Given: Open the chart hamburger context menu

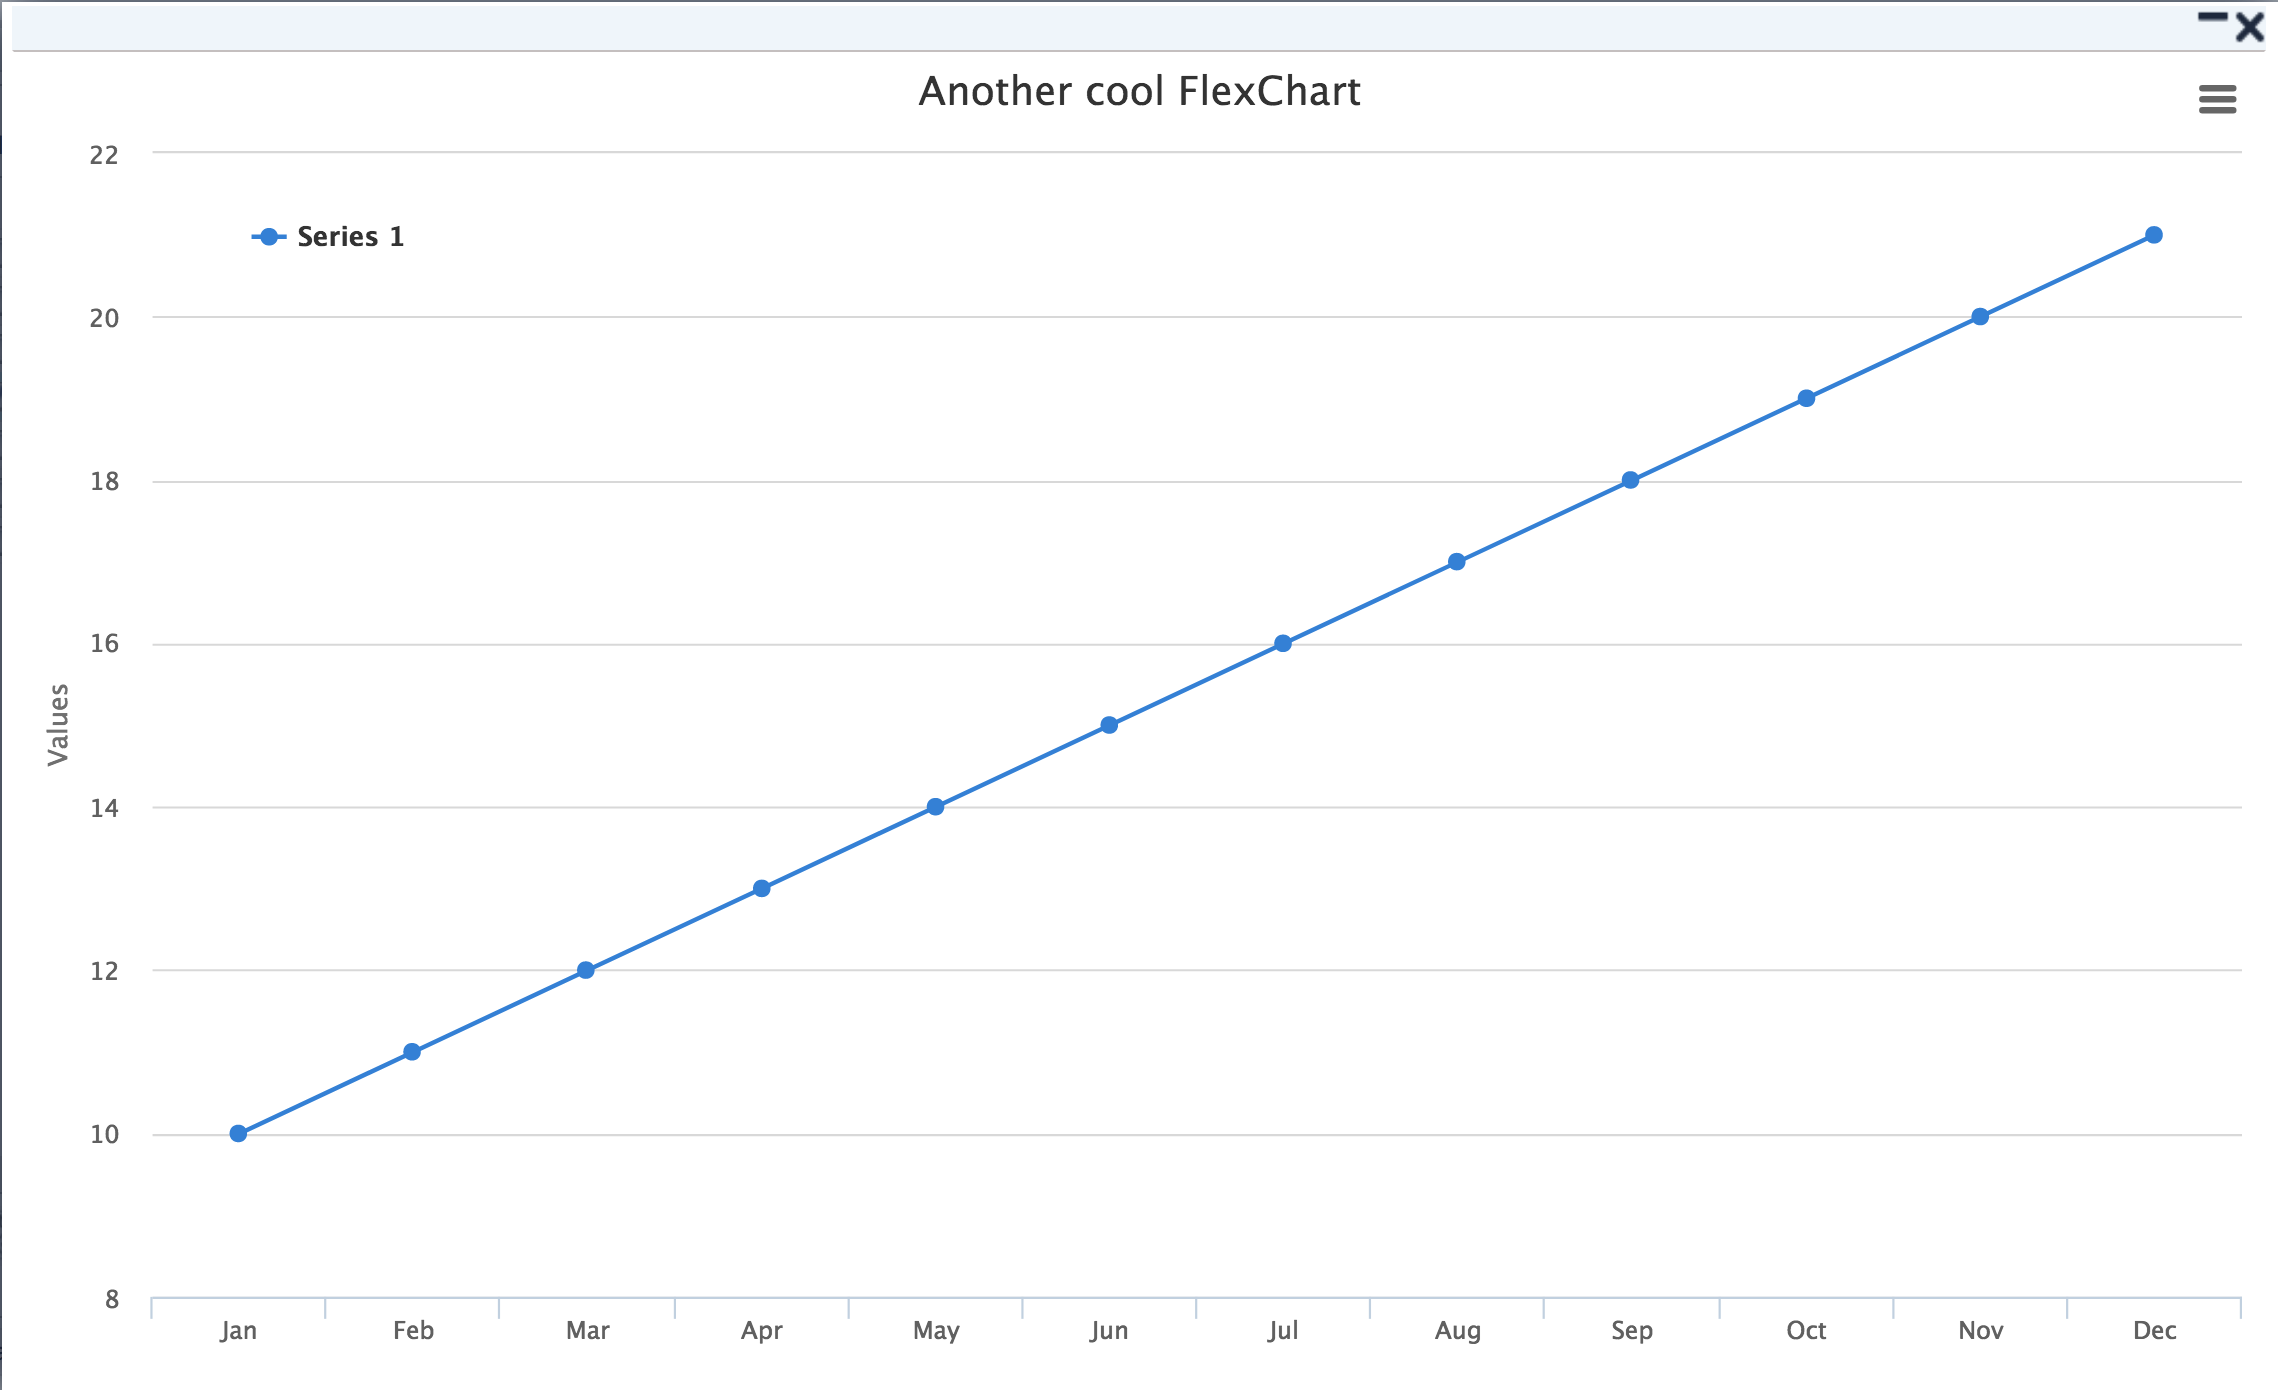Looking at the screenshot, I should pyautogui.click(x=2217, y=99).
